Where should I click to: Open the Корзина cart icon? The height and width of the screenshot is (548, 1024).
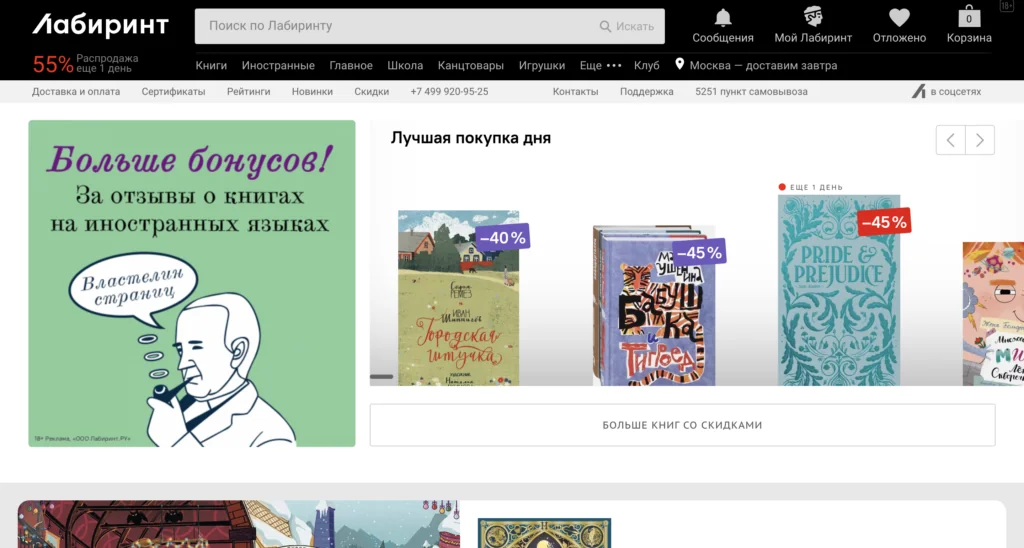(x=969, y=16)
